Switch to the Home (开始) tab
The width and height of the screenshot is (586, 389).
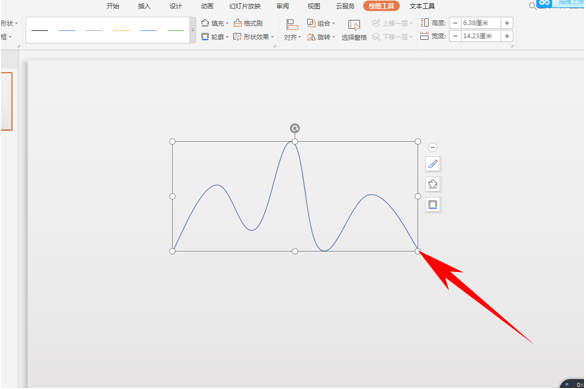tap(112, 6)
